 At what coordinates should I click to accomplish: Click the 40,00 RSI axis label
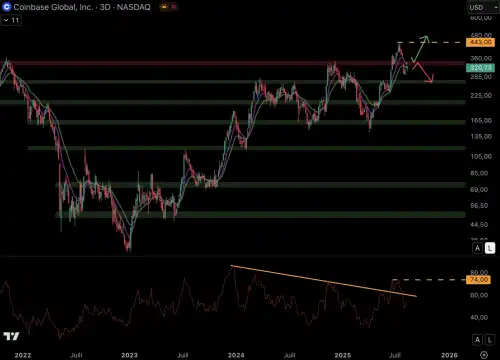click(479, 317)
